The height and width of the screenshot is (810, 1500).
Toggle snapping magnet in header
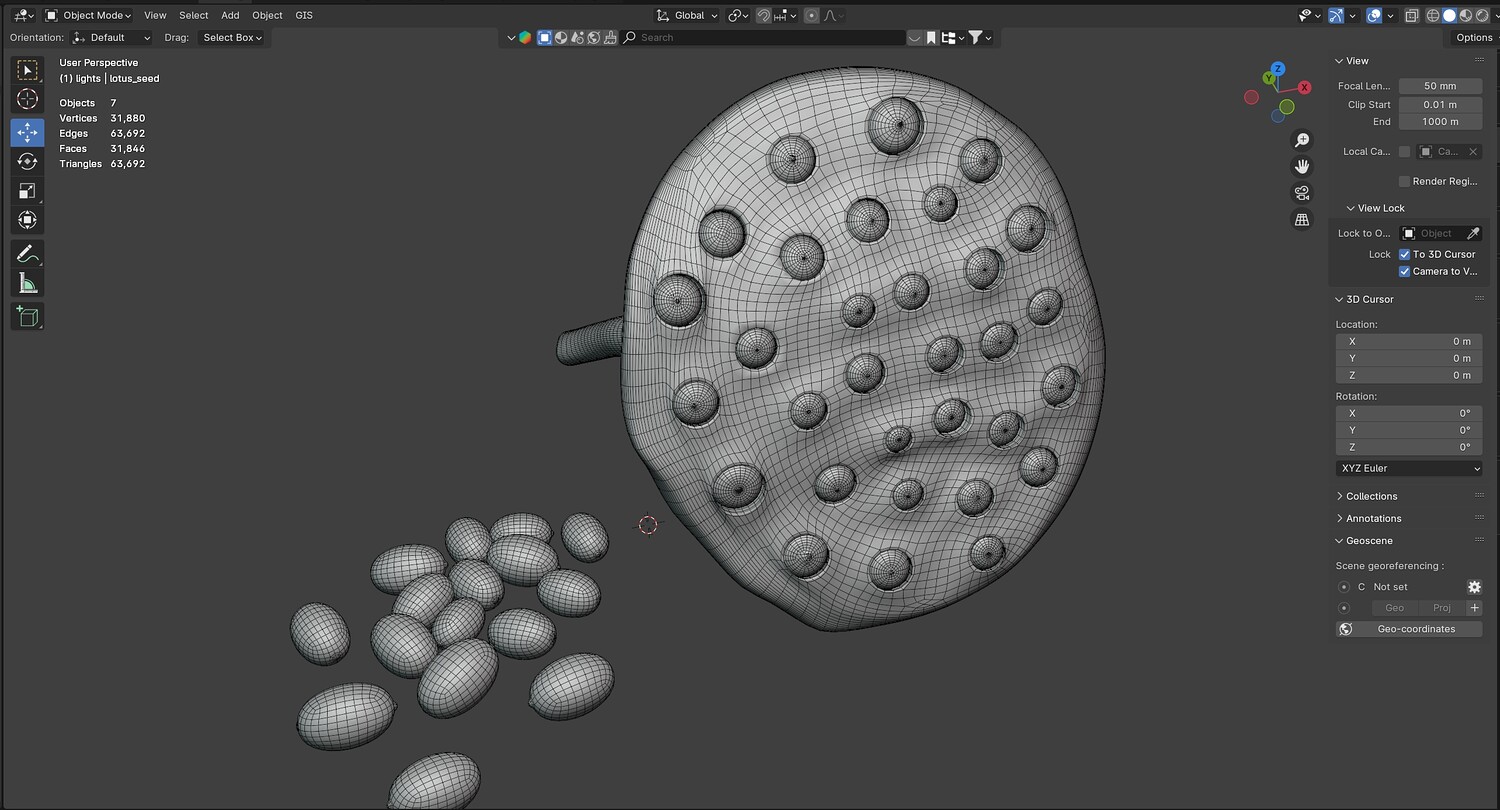764,15
